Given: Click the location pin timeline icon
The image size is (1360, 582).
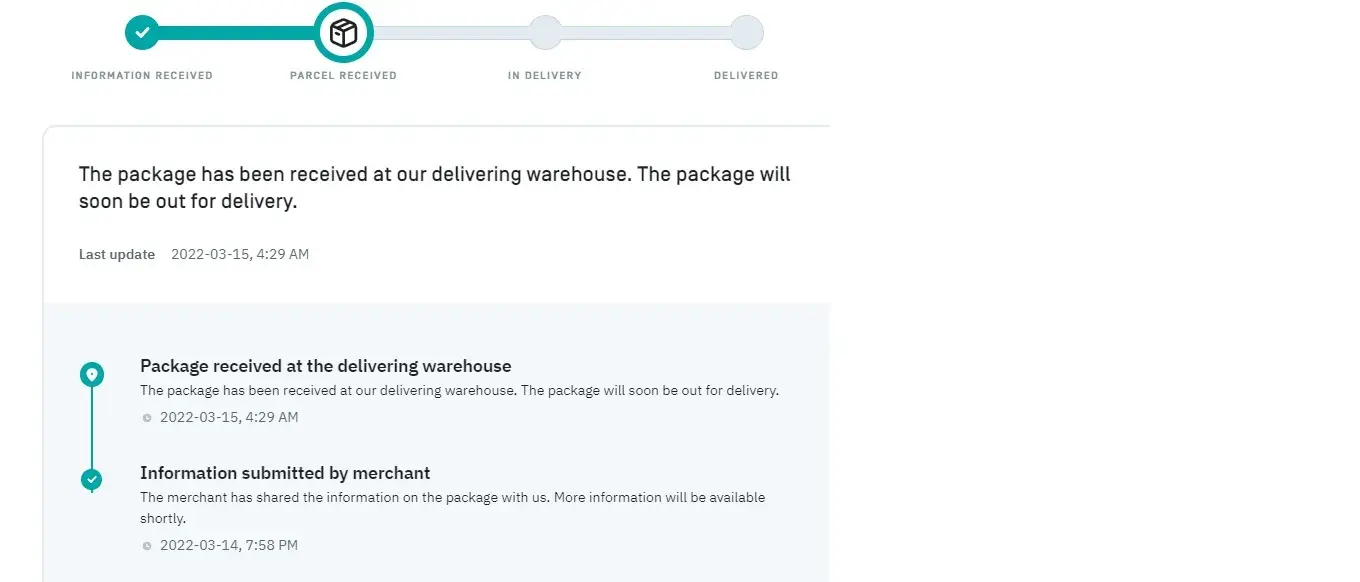Looking at the screenshot, I should click(x=92, y=375).
